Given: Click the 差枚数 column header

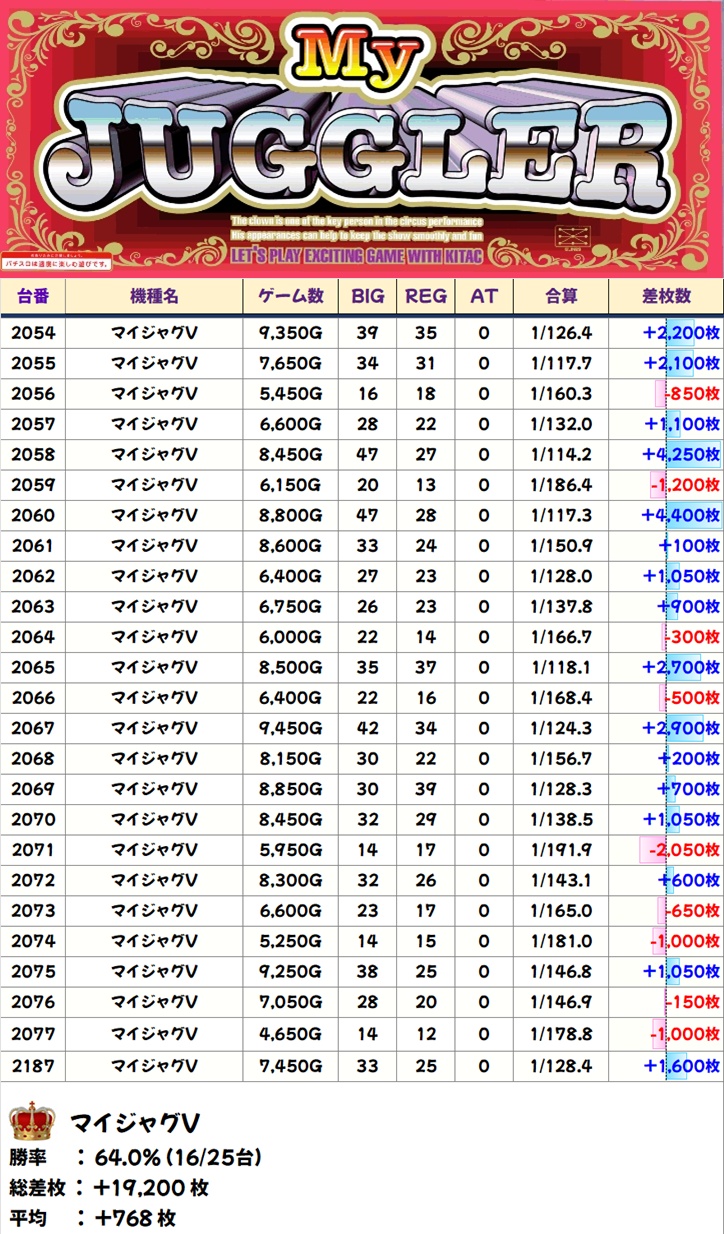Looking at the screenshot, I should pos(666,297).
